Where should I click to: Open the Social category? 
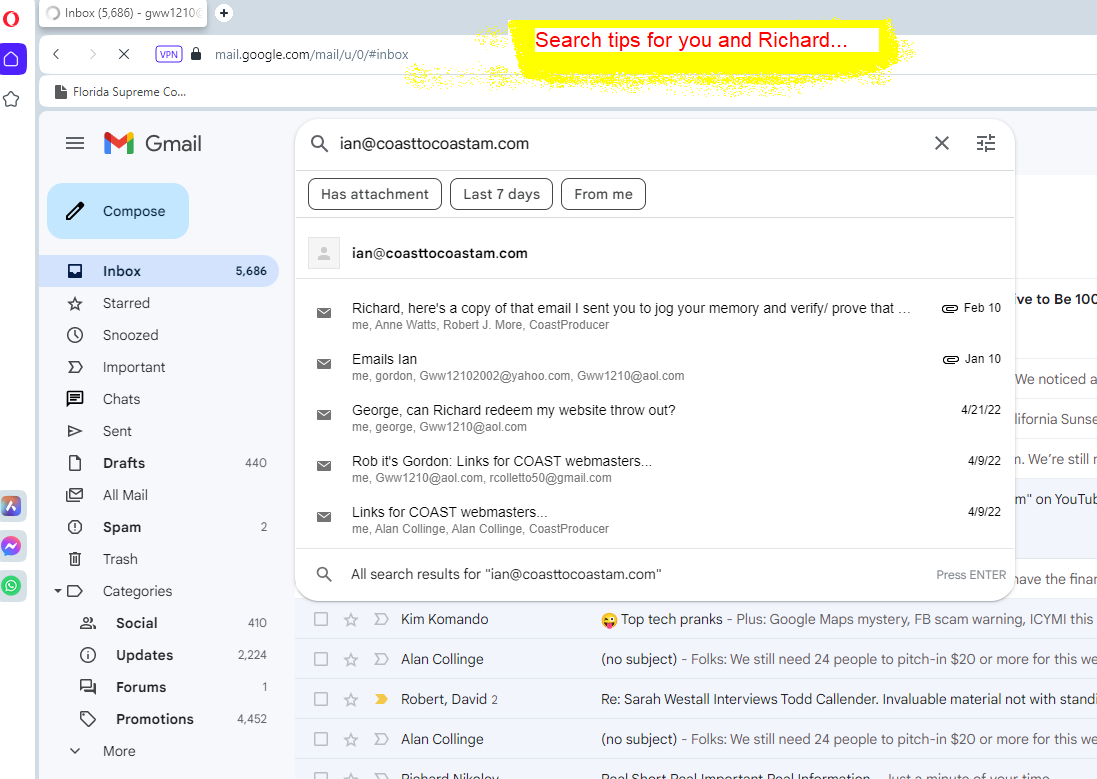(x=159, y=623)
